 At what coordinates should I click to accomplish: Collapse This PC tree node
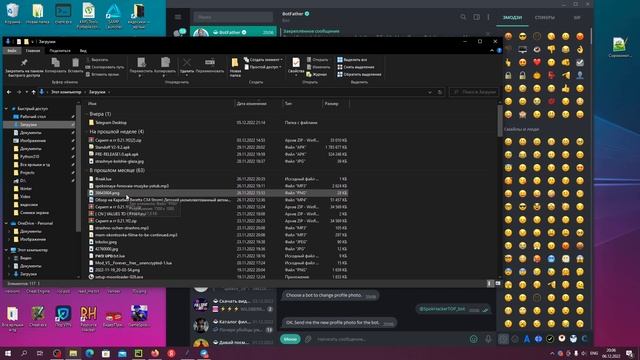point(6,250)
